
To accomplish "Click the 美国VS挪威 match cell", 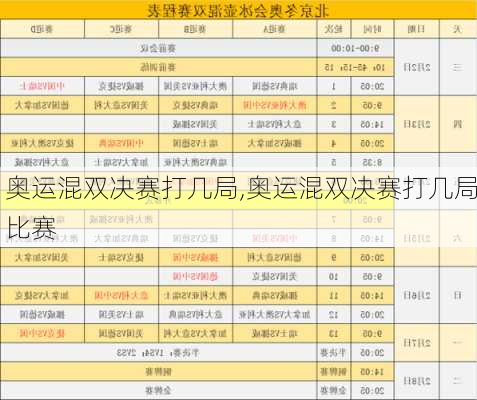I will (195, 124).
